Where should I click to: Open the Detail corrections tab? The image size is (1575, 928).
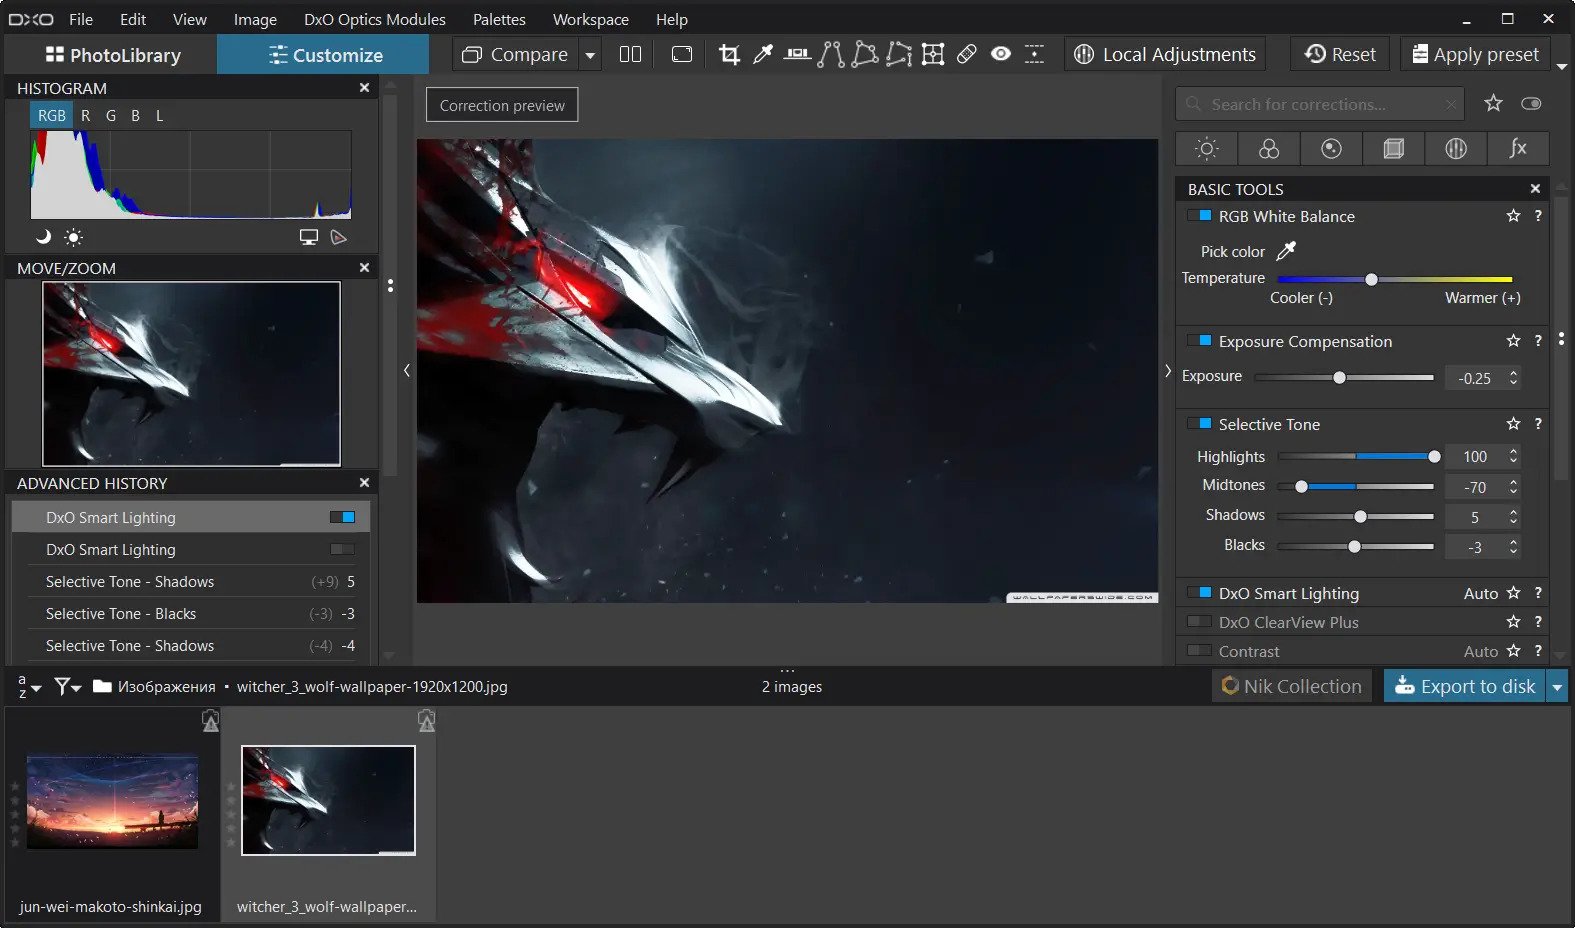(1331, 149)
